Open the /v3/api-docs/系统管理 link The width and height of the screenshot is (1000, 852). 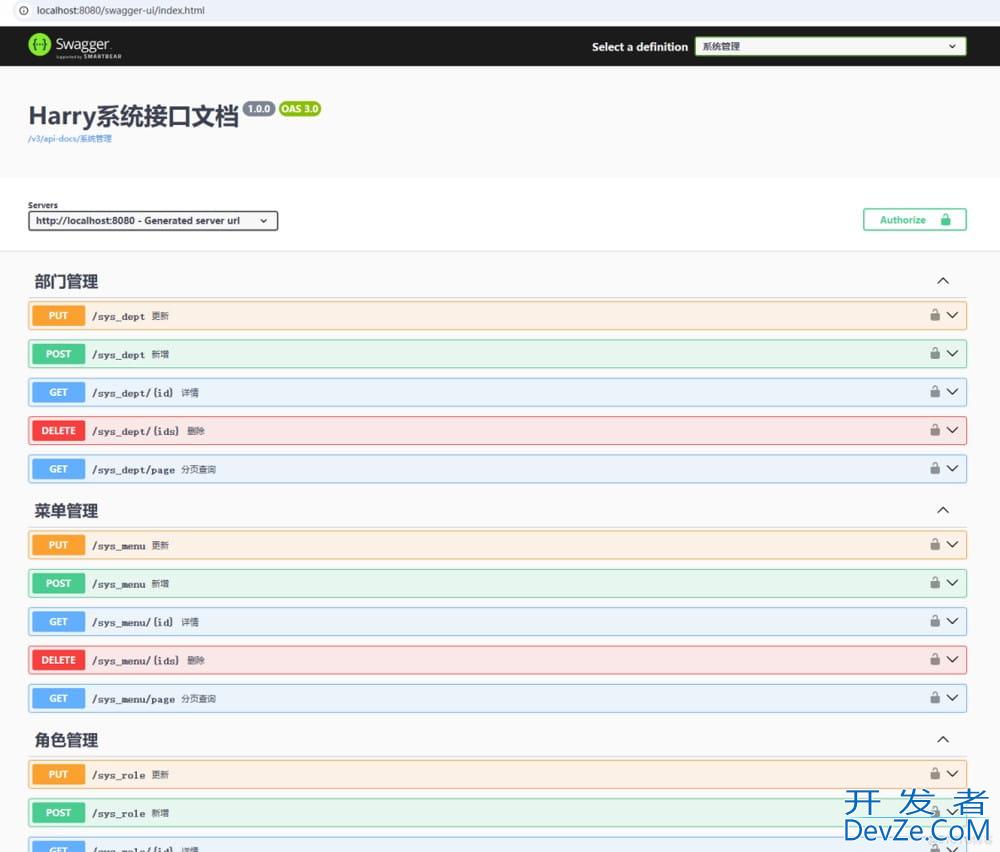coord(70,138)
